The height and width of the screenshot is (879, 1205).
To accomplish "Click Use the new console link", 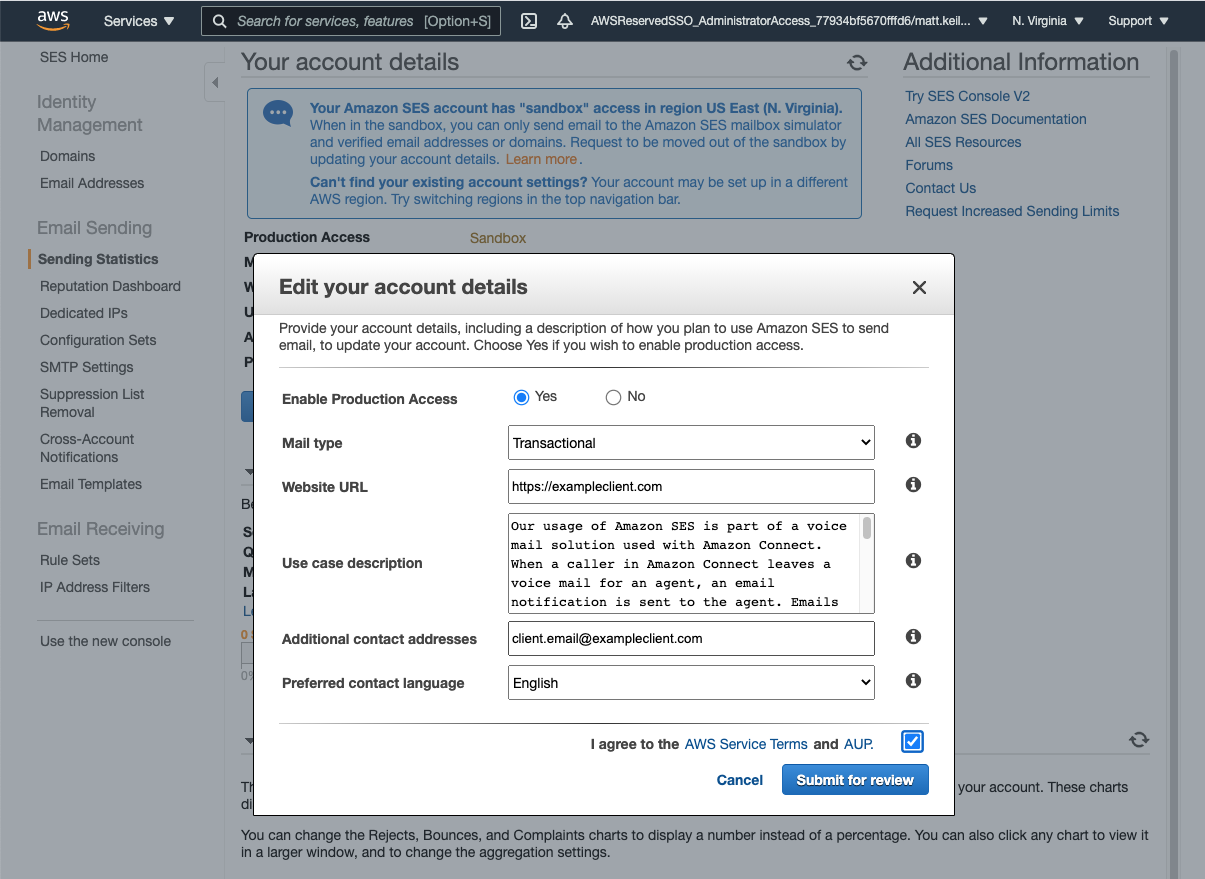I will point(105,641).
